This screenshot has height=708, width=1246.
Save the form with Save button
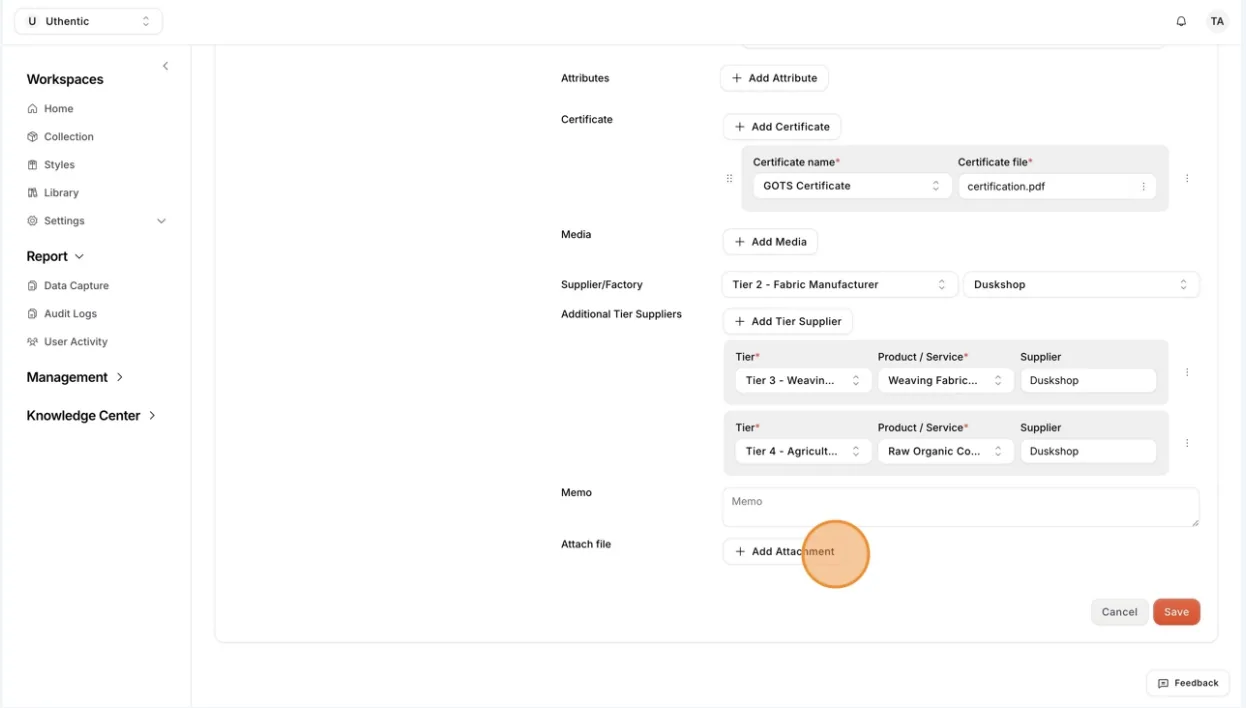[1176, 612]
